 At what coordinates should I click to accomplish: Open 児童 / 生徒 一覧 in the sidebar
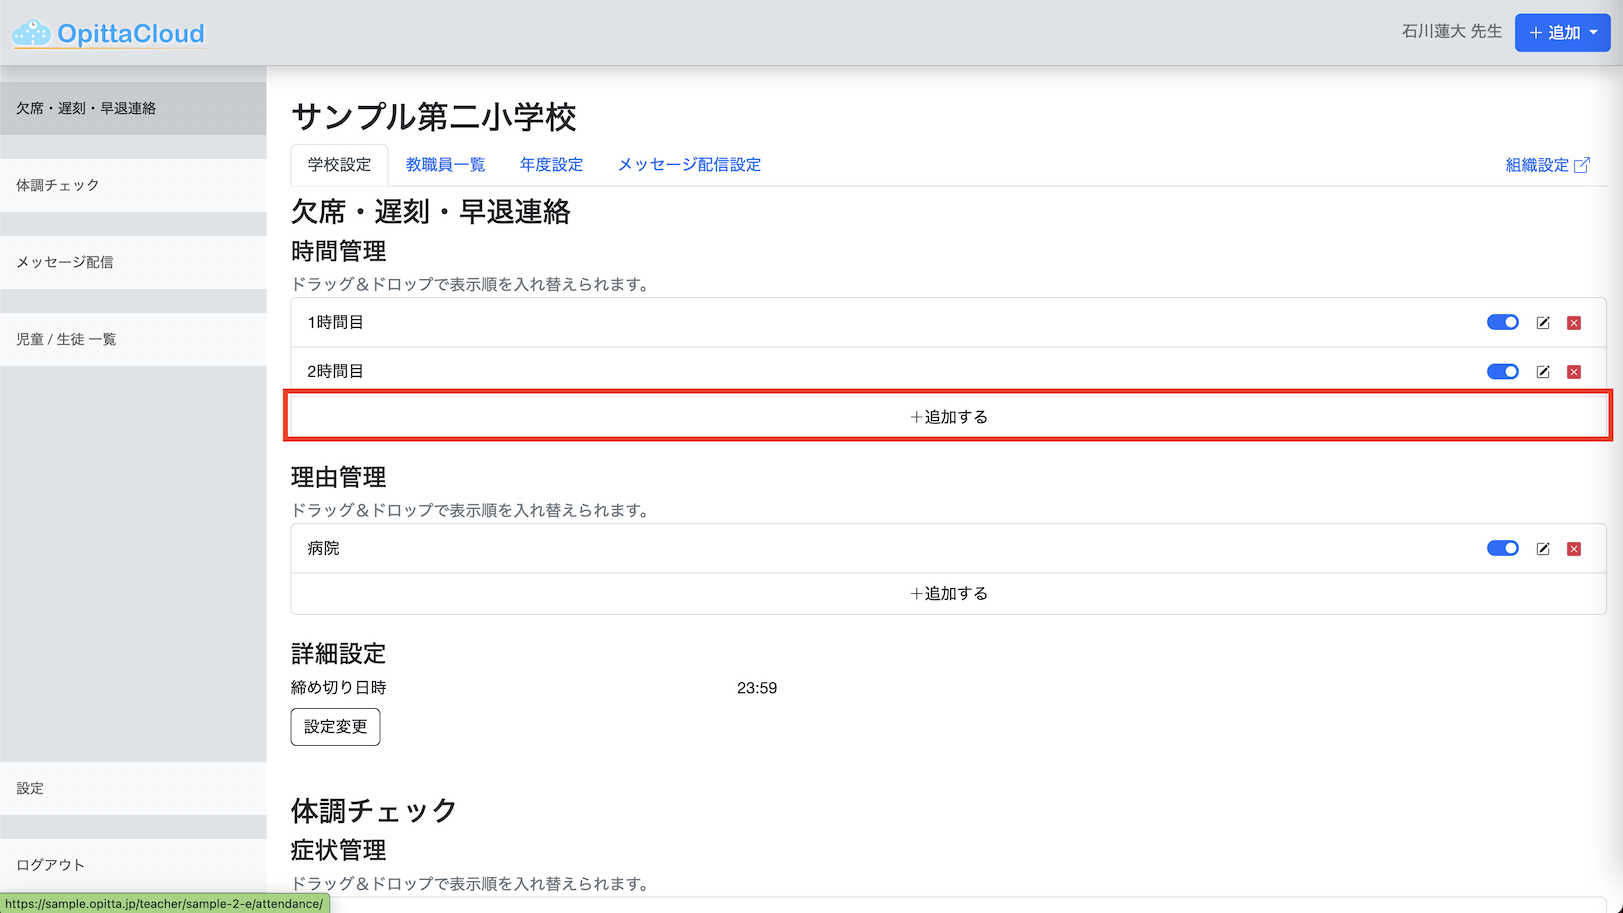point(133,339)
